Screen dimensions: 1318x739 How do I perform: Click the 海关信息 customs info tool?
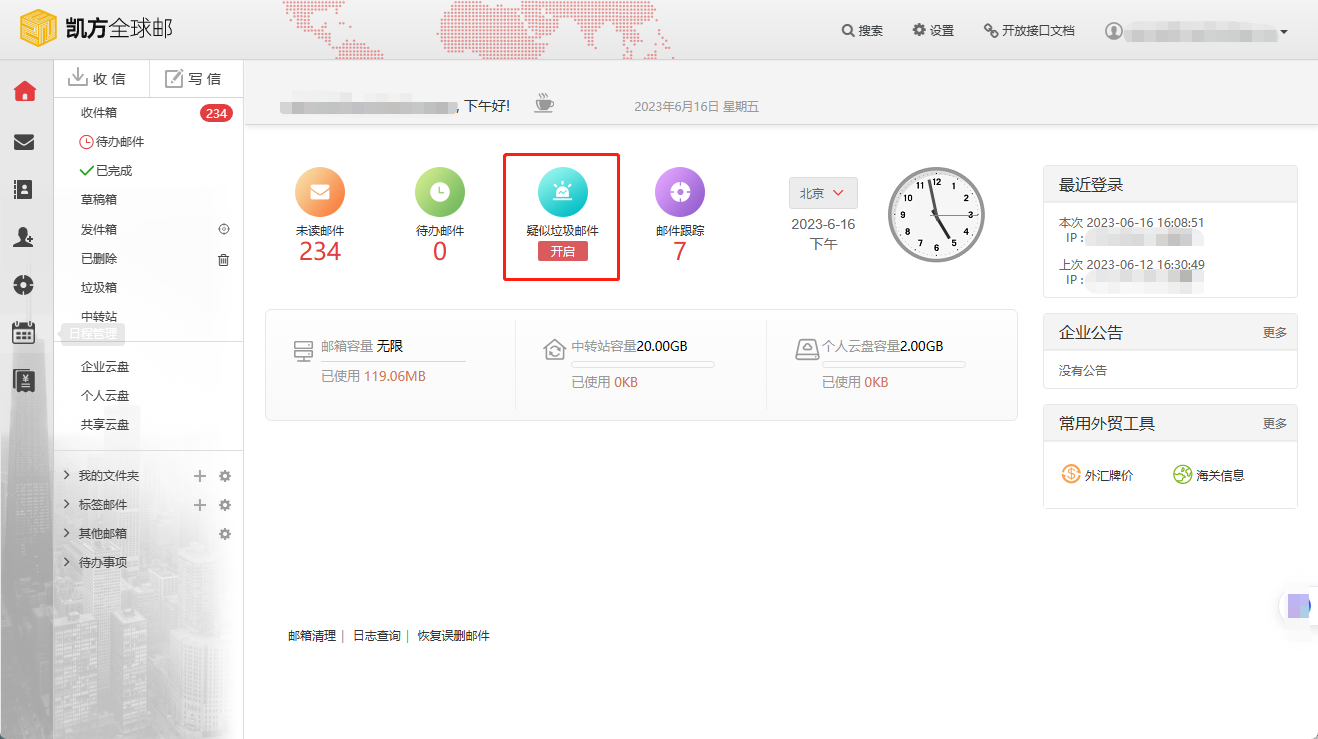[x=1209, y=475]
